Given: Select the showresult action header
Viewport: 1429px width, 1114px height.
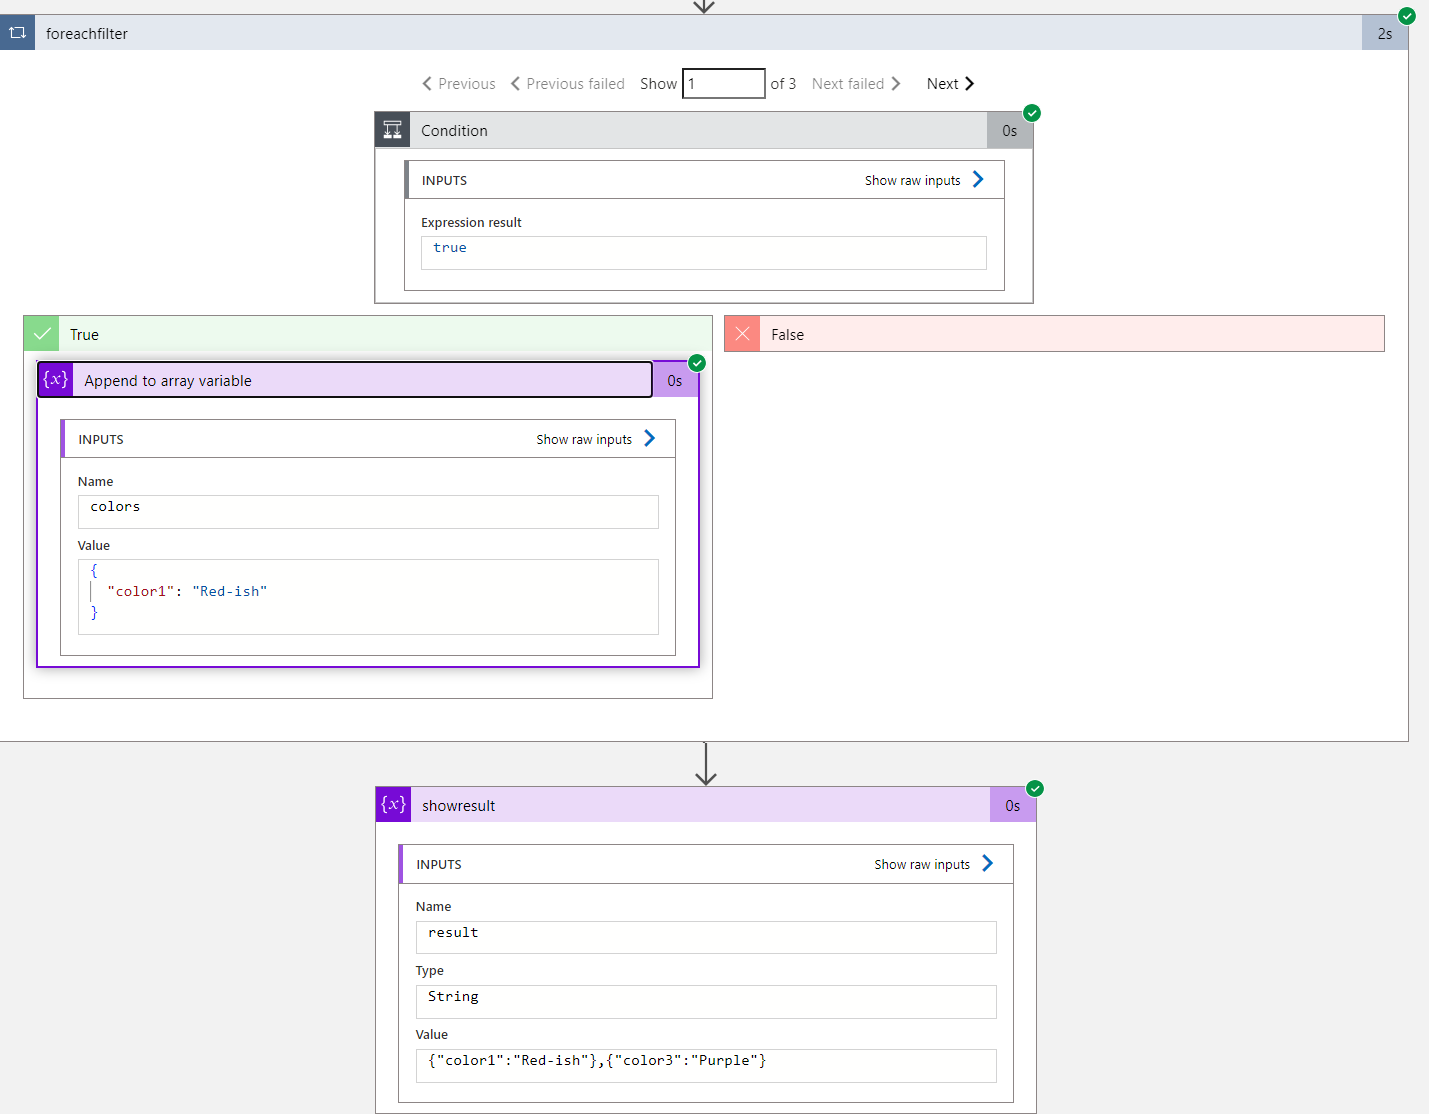Looking at the screenshot, I should coord(690,805).
